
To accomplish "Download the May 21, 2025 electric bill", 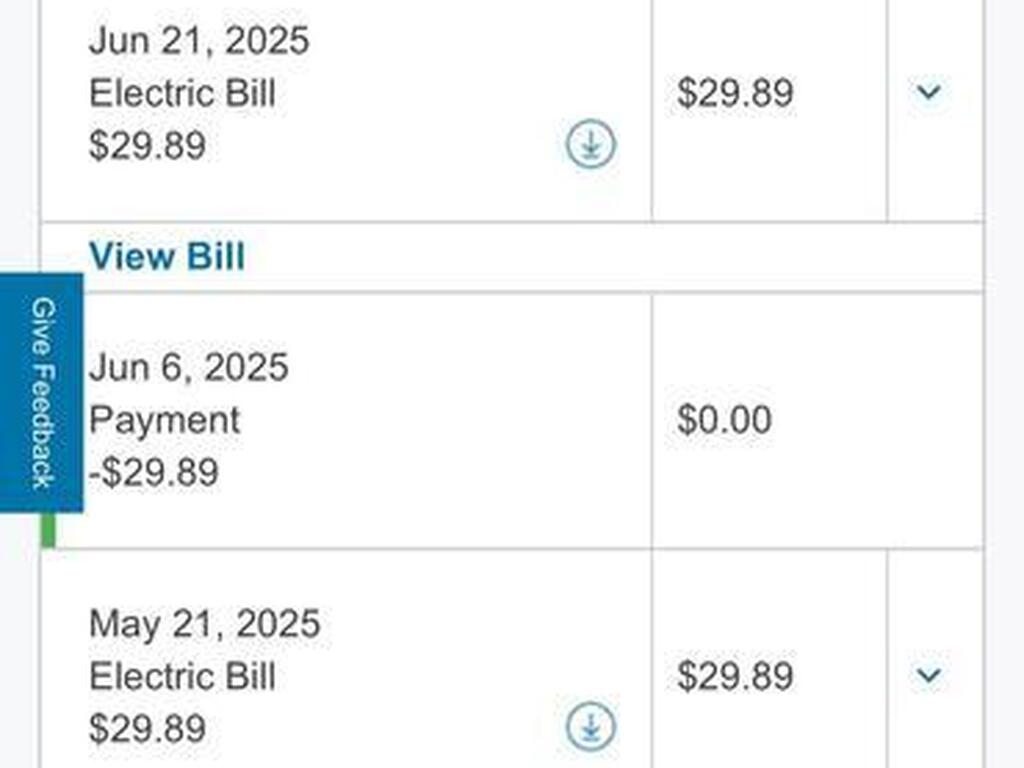I will (591, 727).
